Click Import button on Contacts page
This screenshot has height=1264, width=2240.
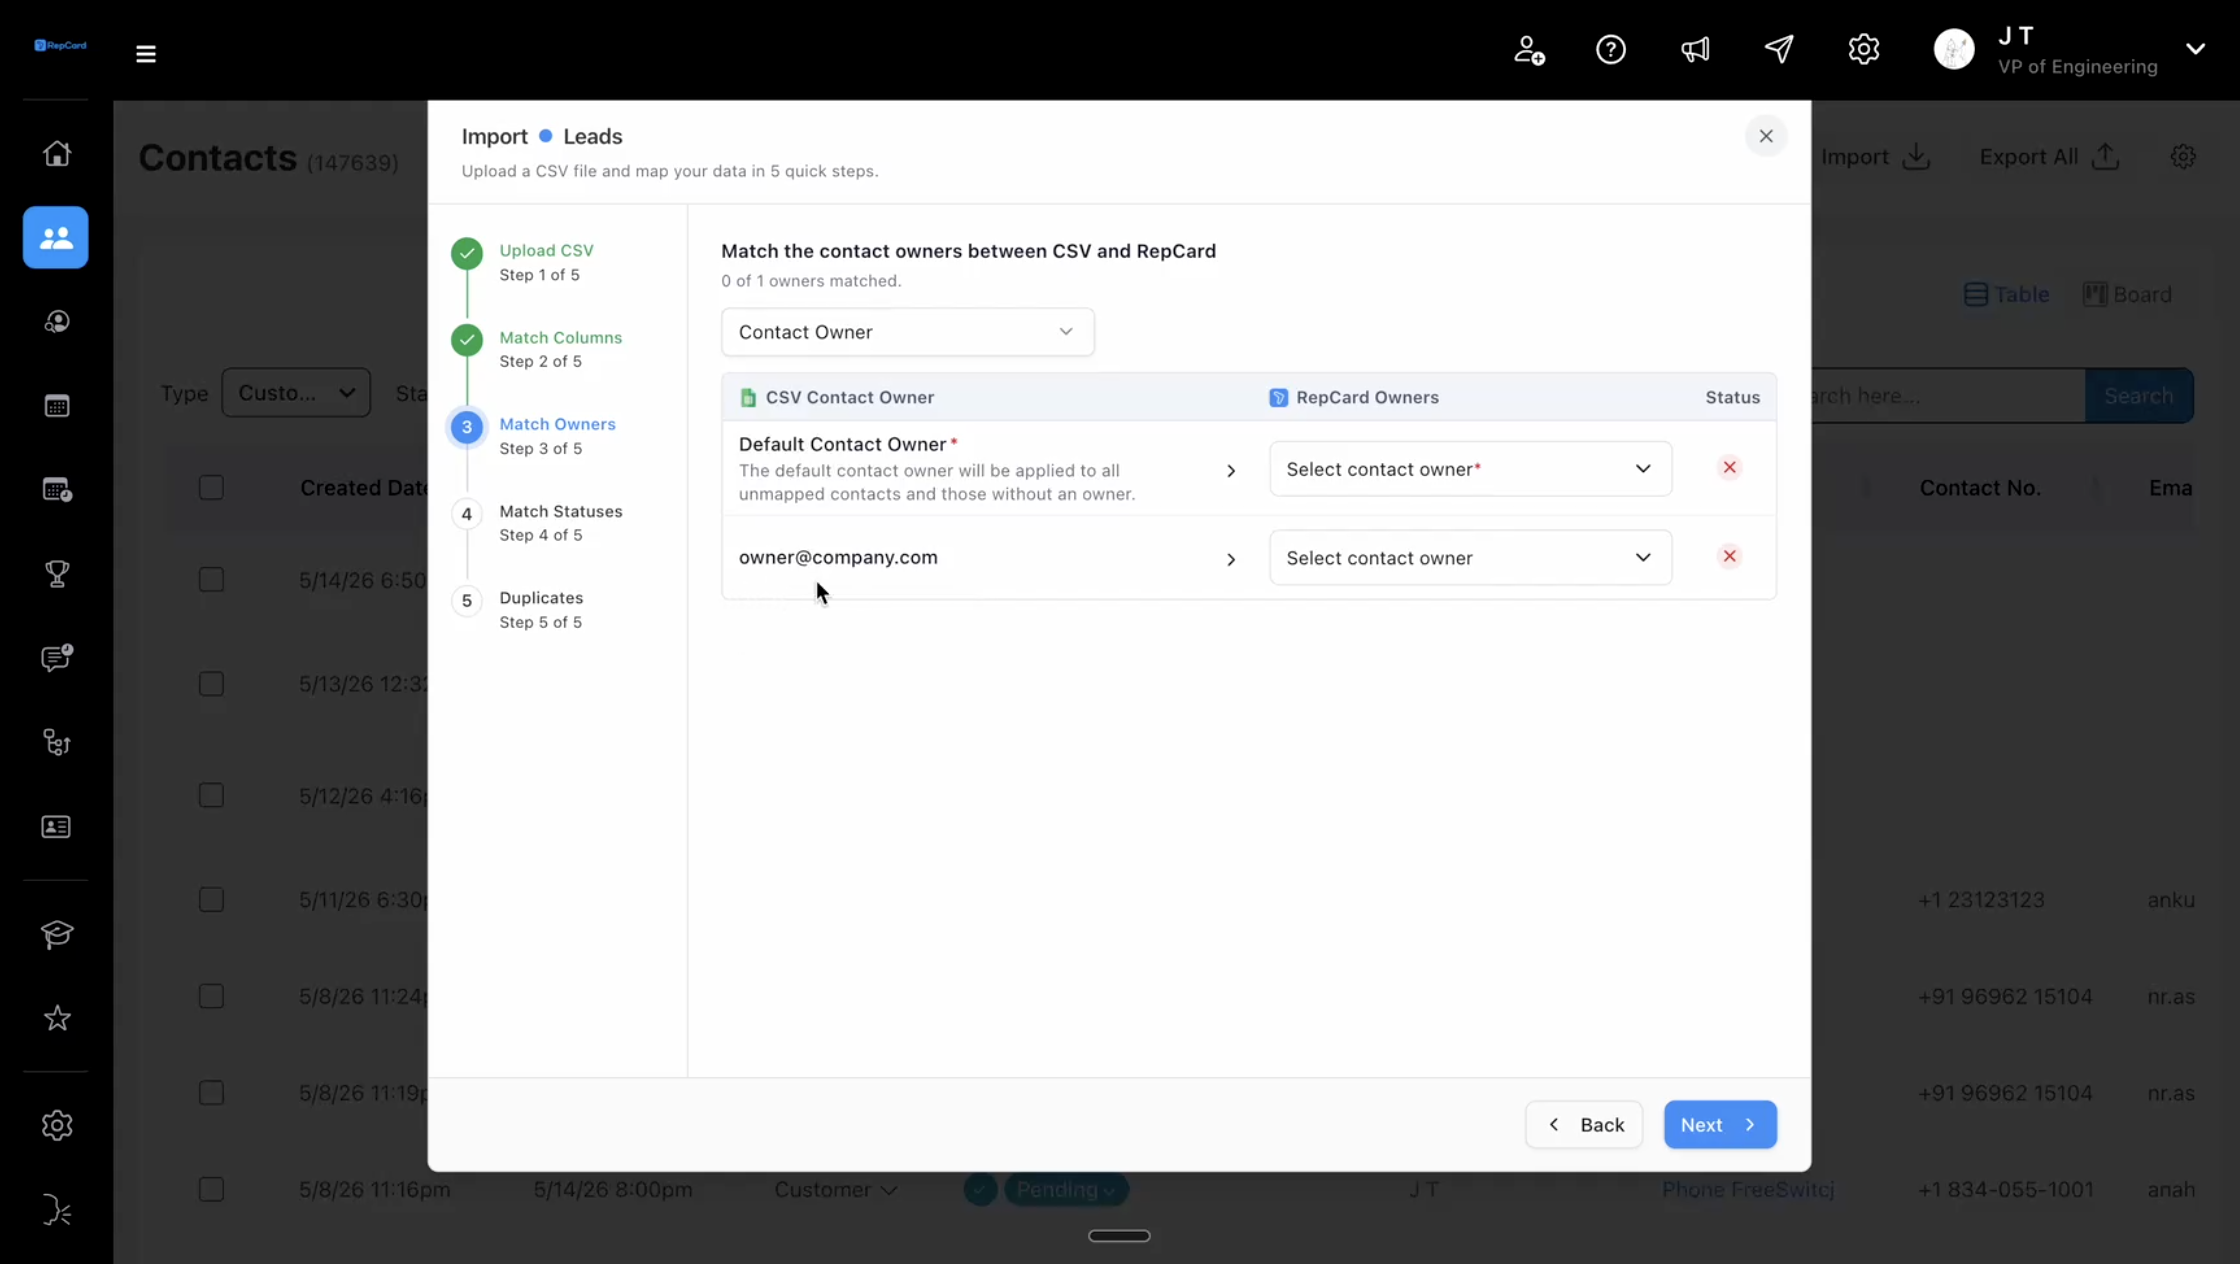[x=1875, y=157]
